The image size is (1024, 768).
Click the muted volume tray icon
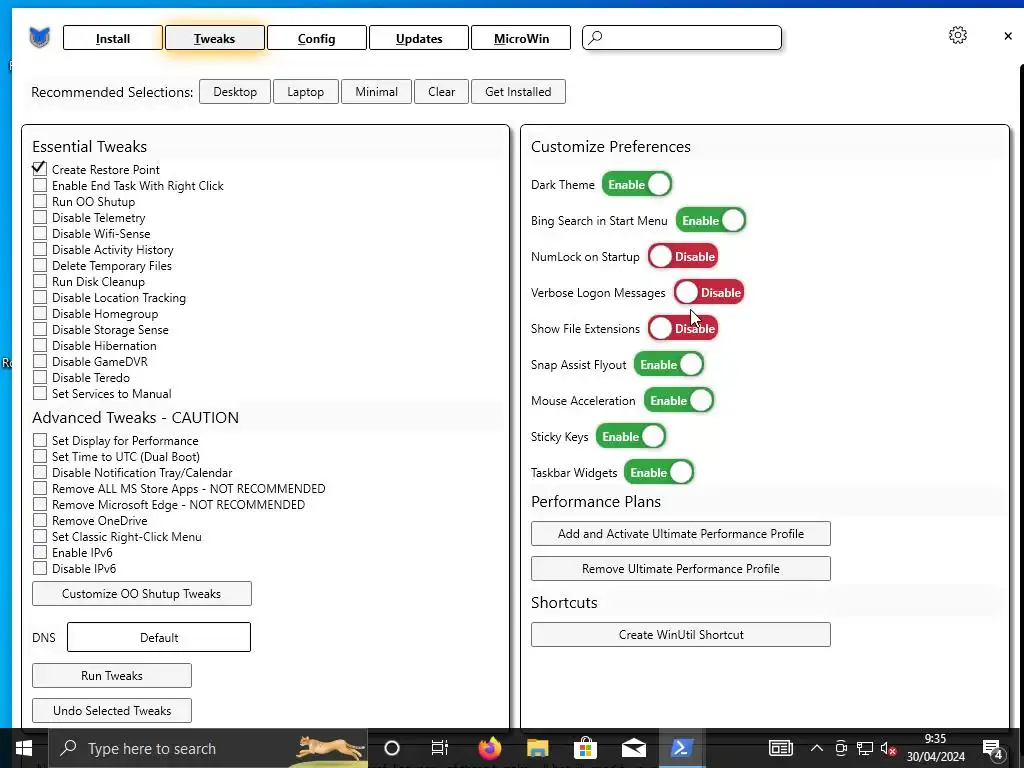[888, 748]
